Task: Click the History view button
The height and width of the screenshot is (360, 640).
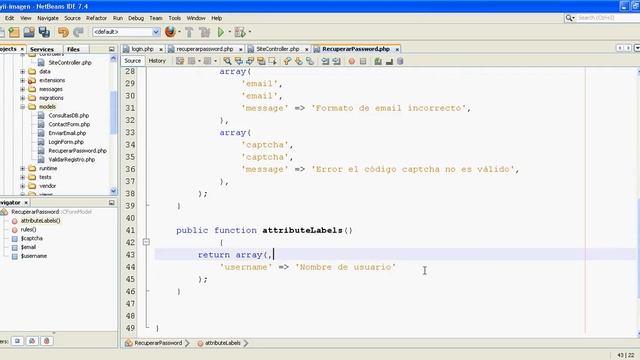Action: 157,61
